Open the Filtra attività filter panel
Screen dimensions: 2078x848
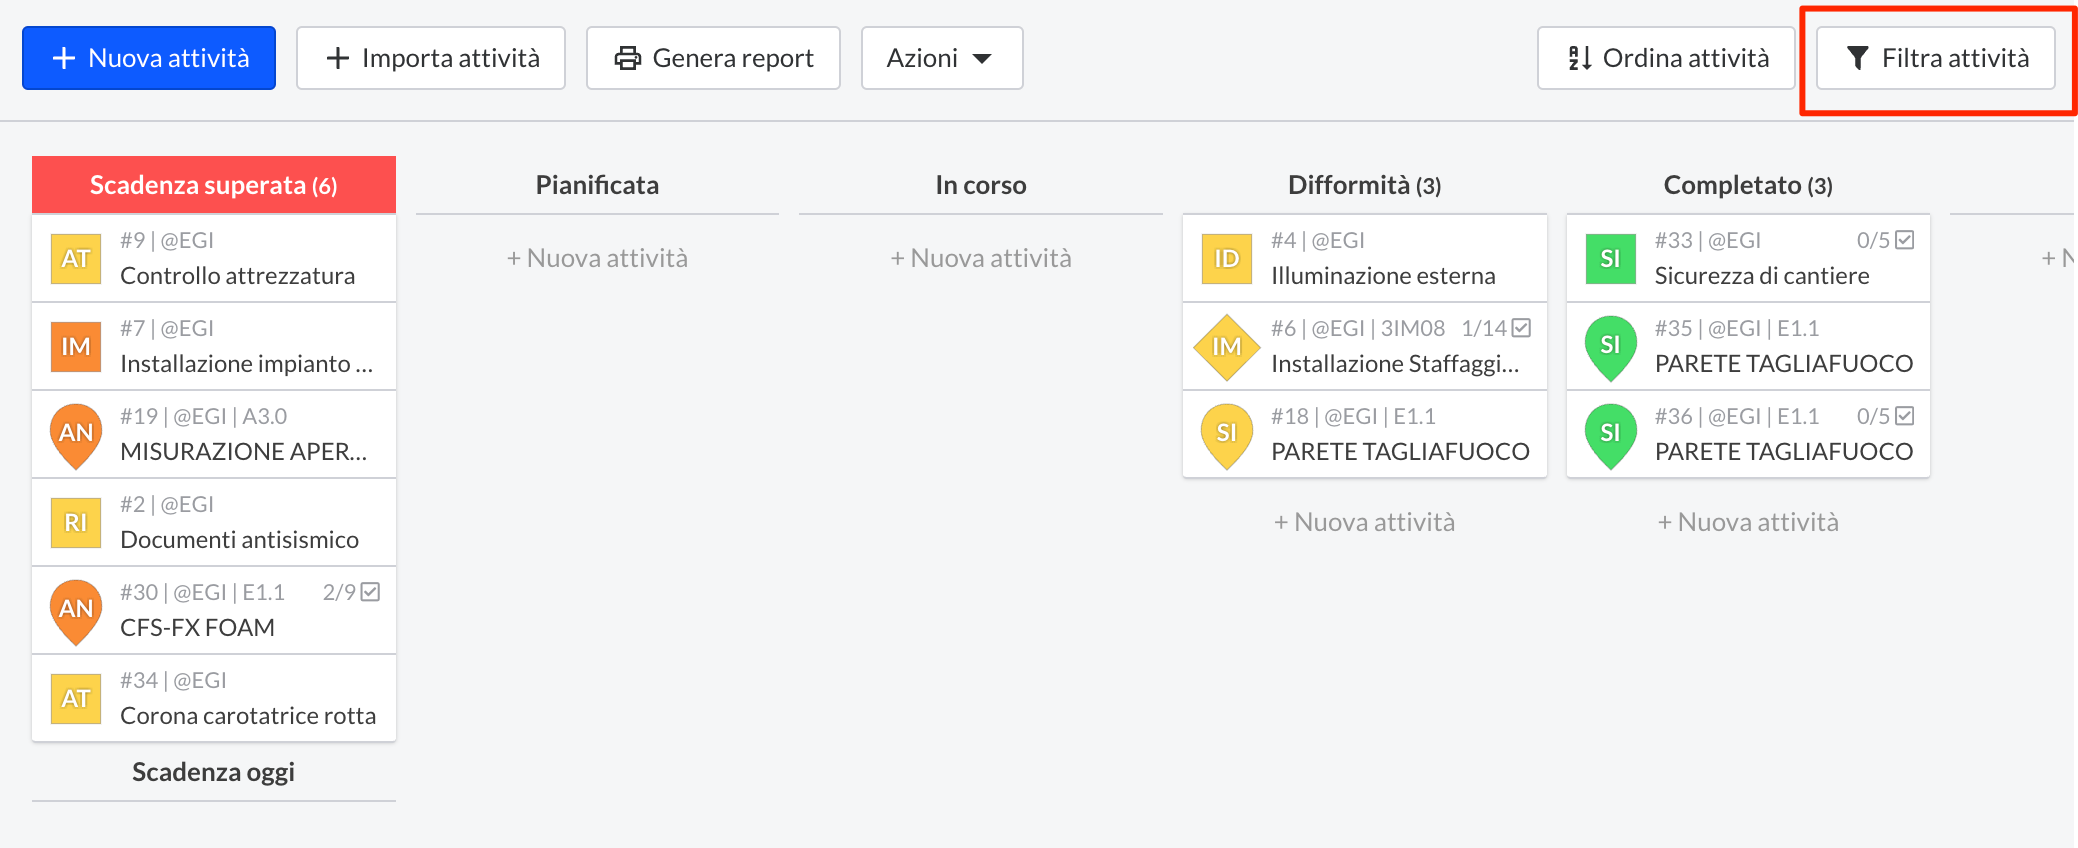1935,58
